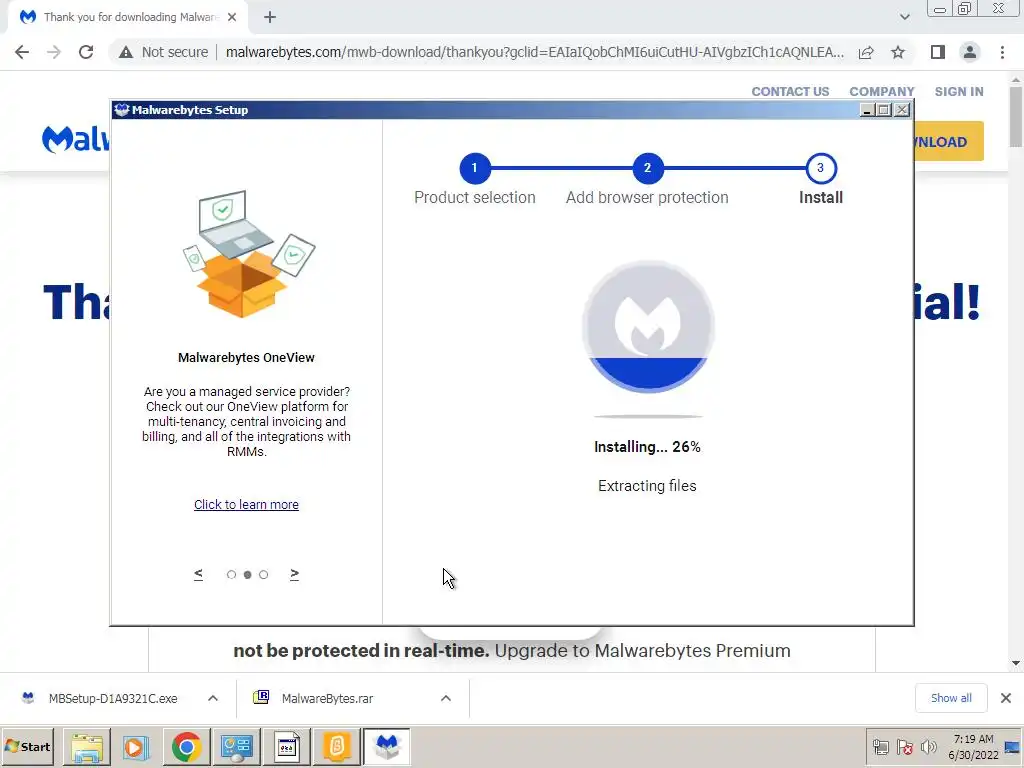Click the Malwarebytes Setup title bar icon
This screenshot has width=1024, height=768.
[121, 110]
